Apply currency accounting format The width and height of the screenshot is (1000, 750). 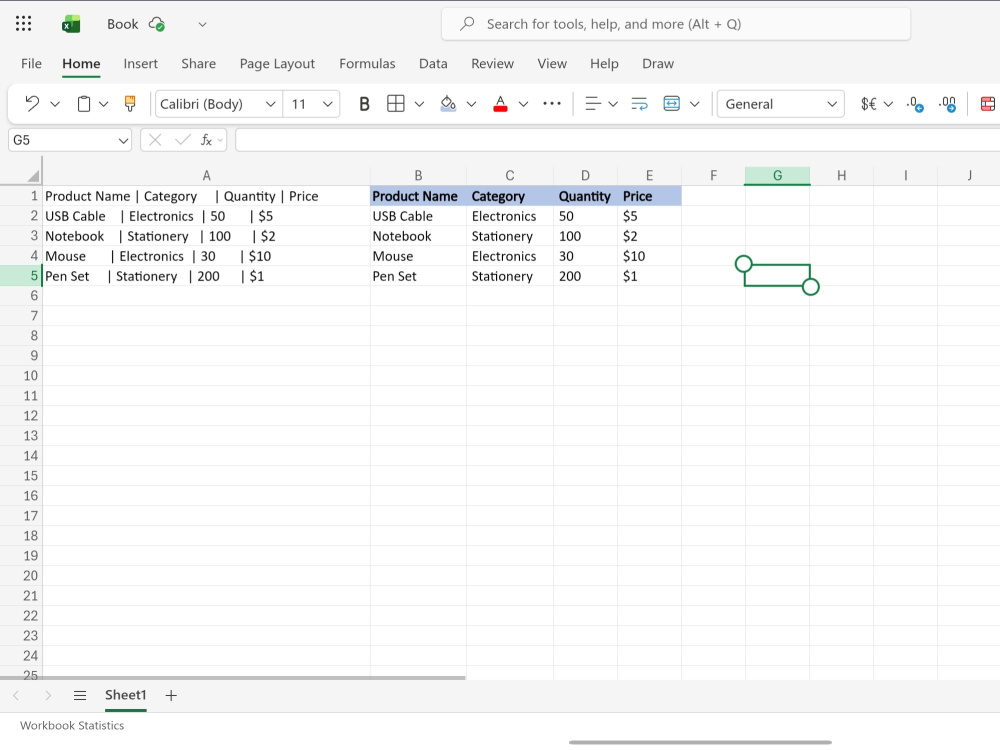869,104
